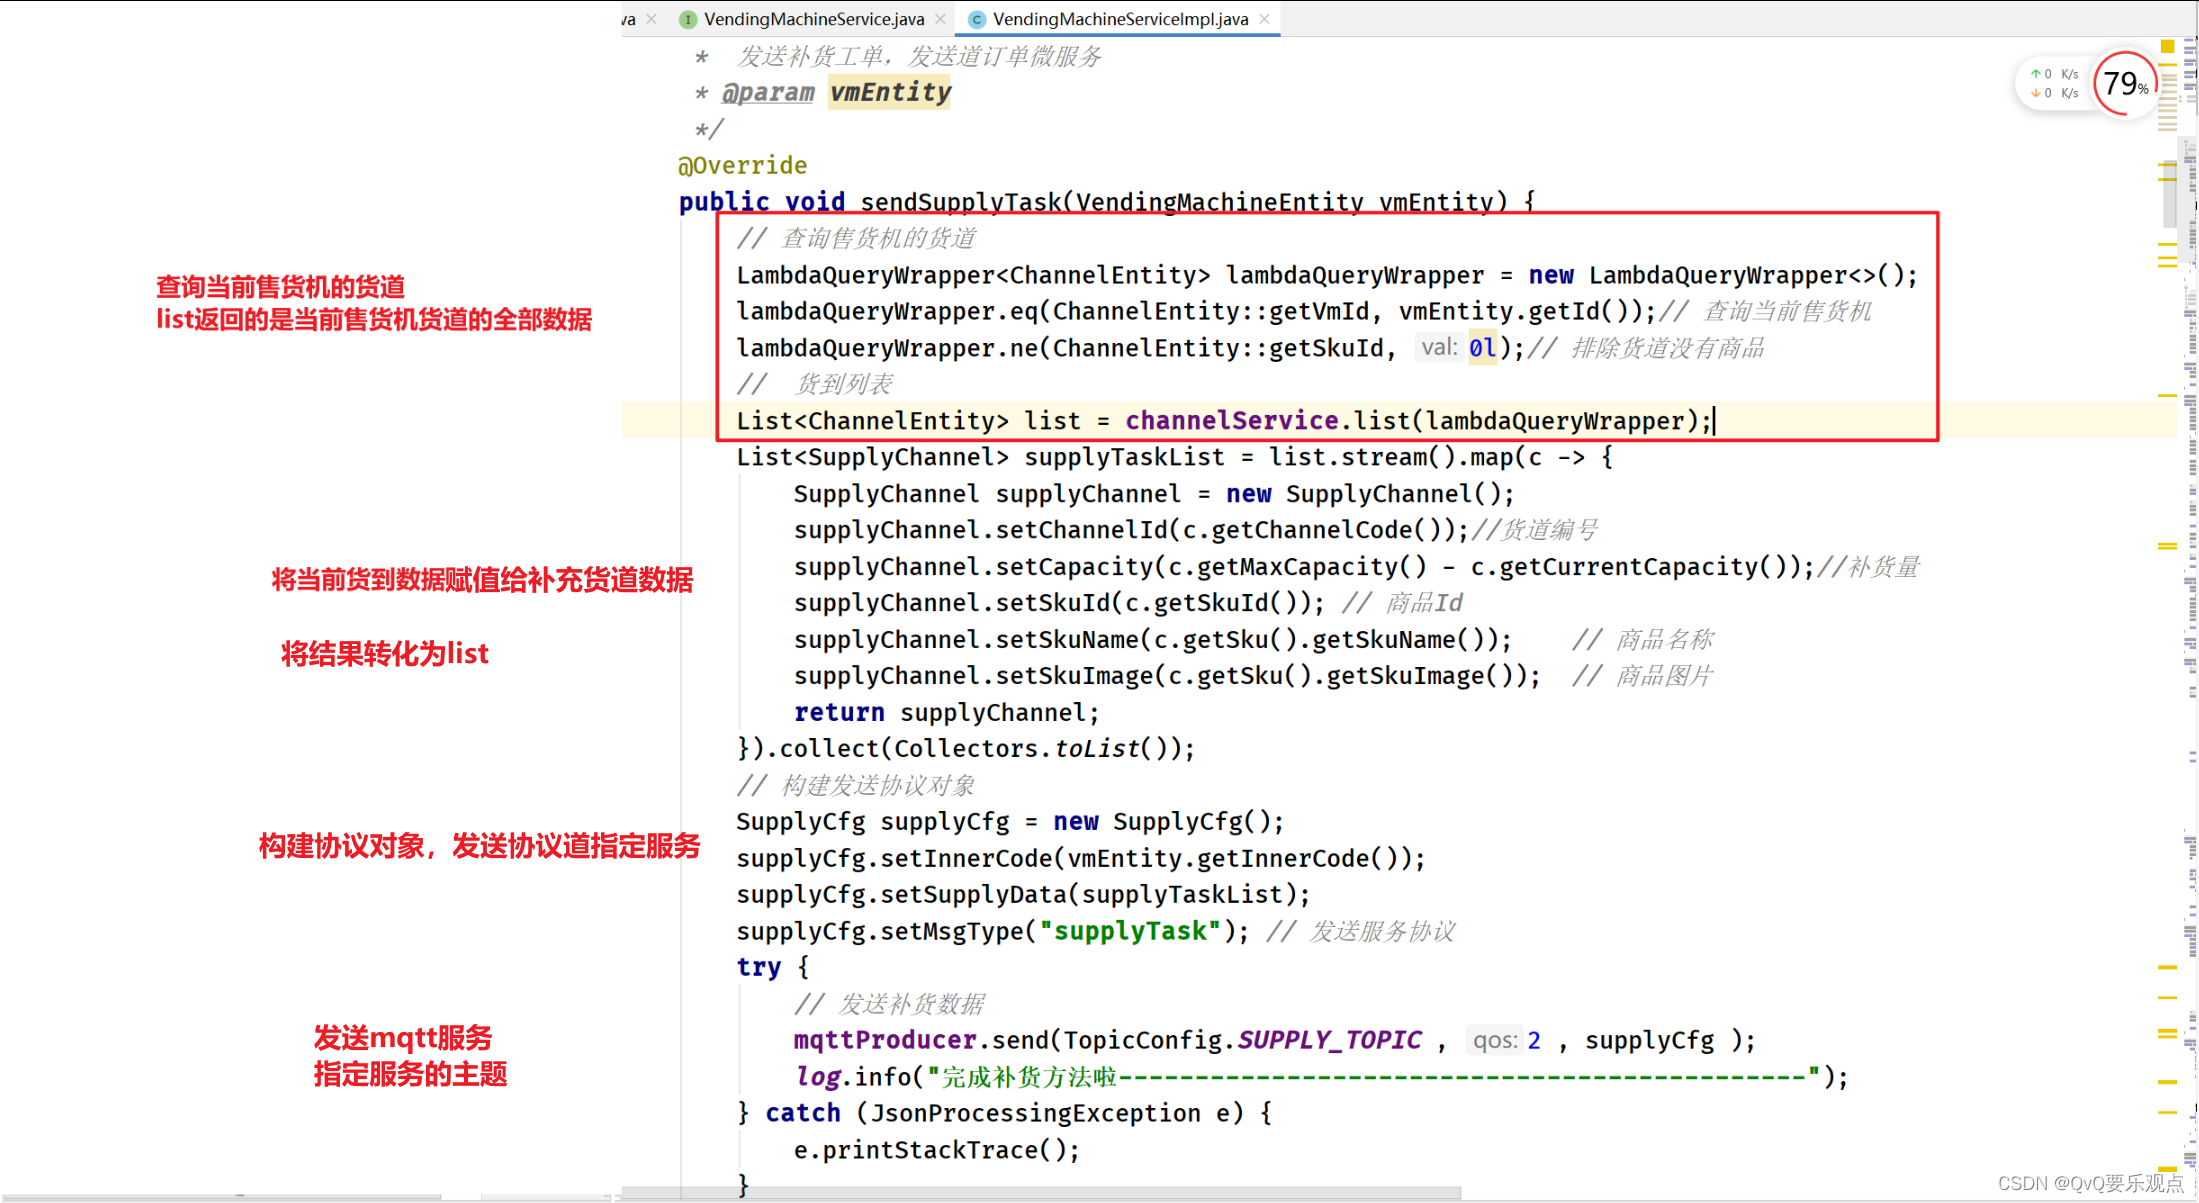2199x1203 pixels.
Task: Select the VendingMachineServiceImpl.java tab
Action: coord(1120,19)
